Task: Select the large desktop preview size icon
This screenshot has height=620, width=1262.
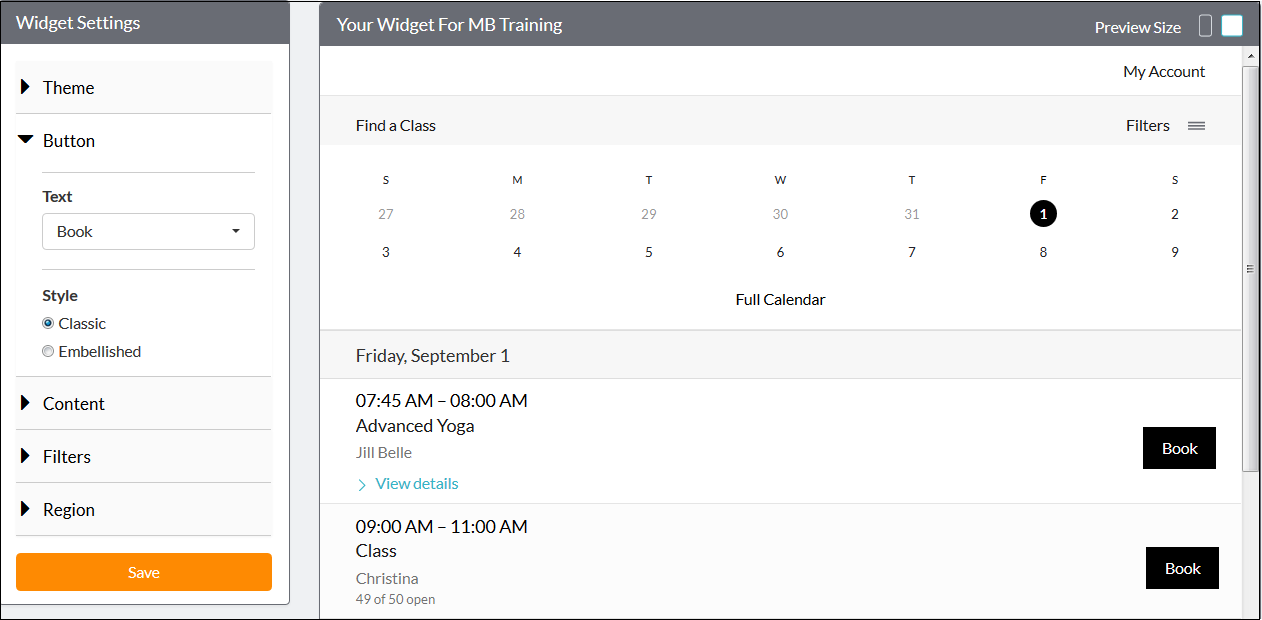Action: coord(1231,24)
